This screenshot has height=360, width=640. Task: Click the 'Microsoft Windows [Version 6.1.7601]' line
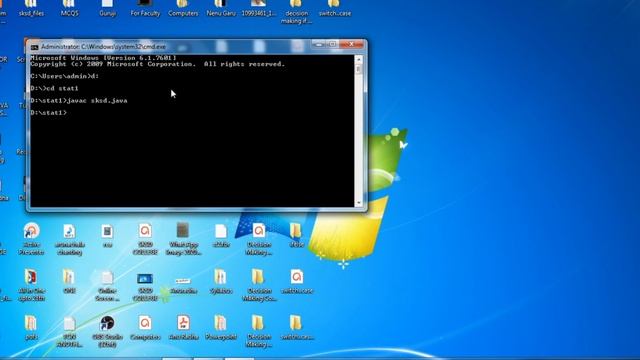[x=103, y=58]
